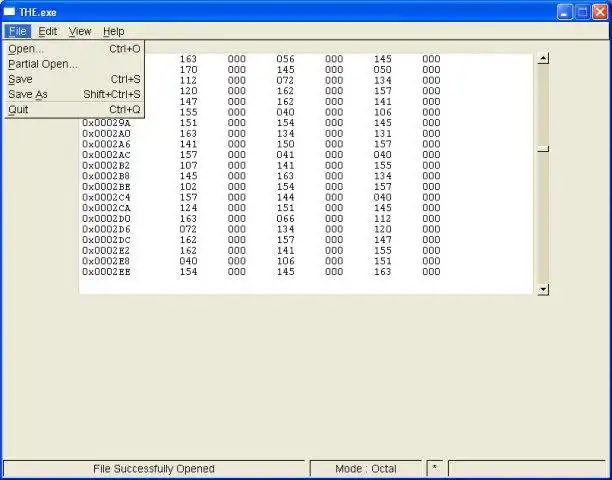Click value 072 in row 0x0002D6
The width and height of the screenshot is (612, 480).
click(189, 229)
